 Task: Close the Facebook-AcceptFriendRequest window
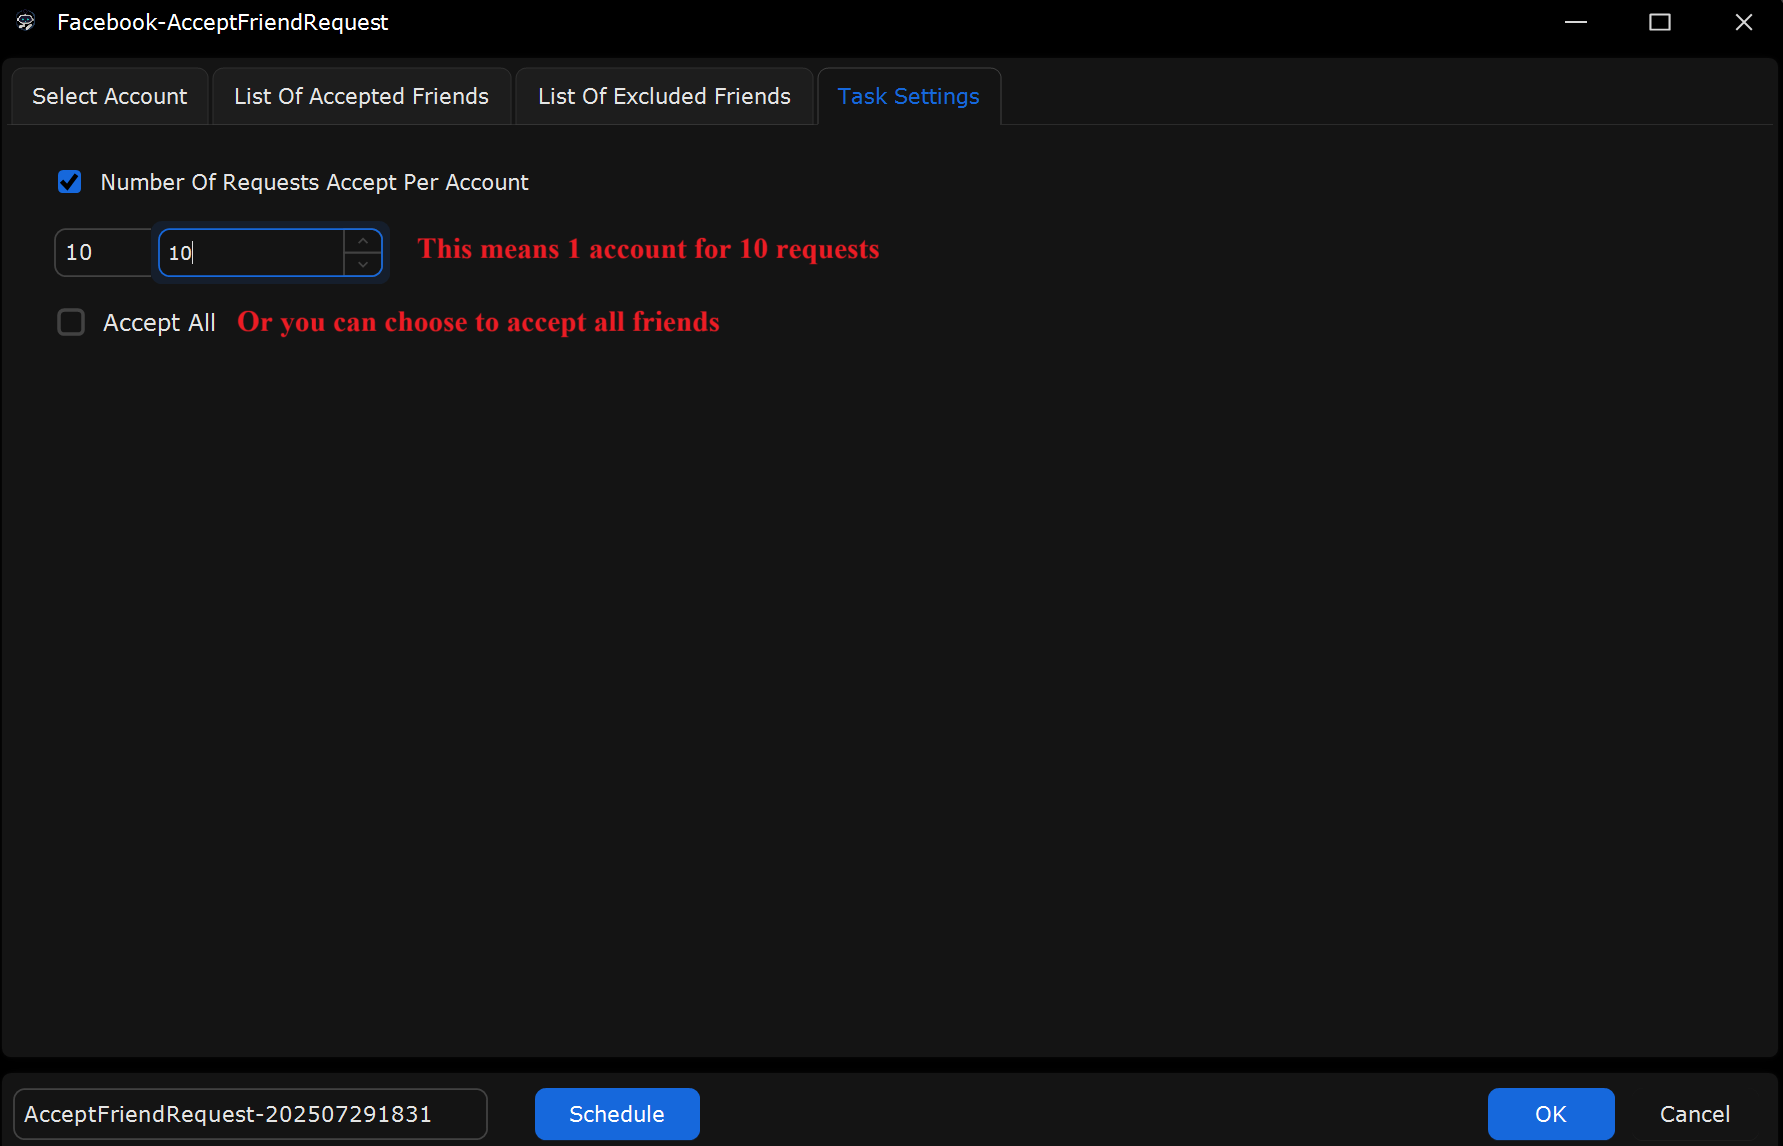(1744, 22)
